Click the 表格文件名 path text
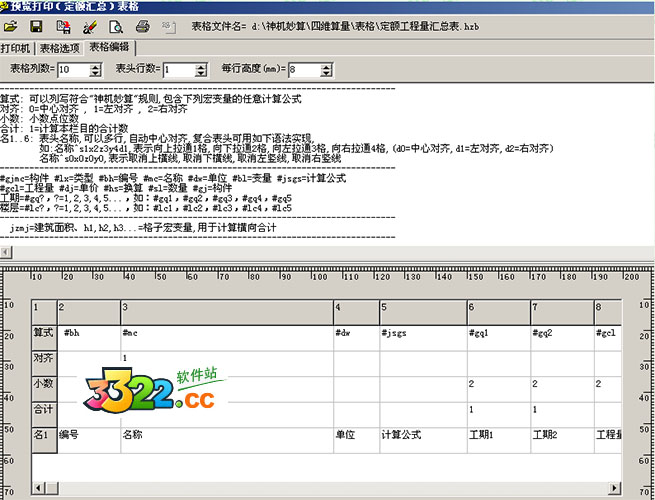 (x=335, y=27)
